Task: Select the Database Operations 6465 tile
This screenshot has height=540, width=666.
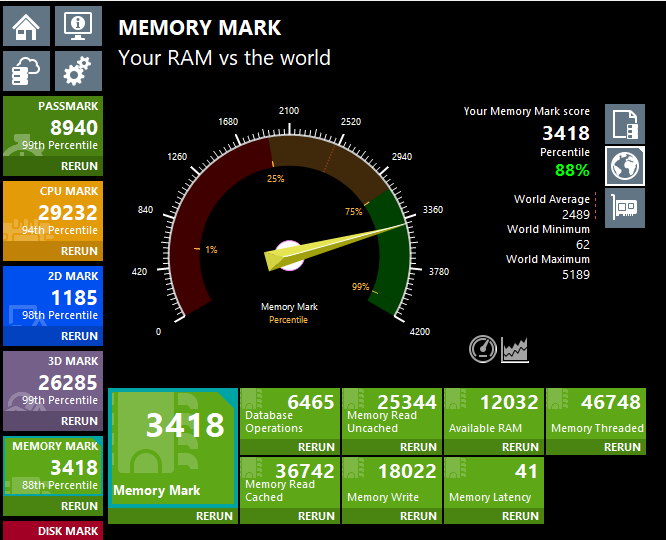Action: click(290, 414)
